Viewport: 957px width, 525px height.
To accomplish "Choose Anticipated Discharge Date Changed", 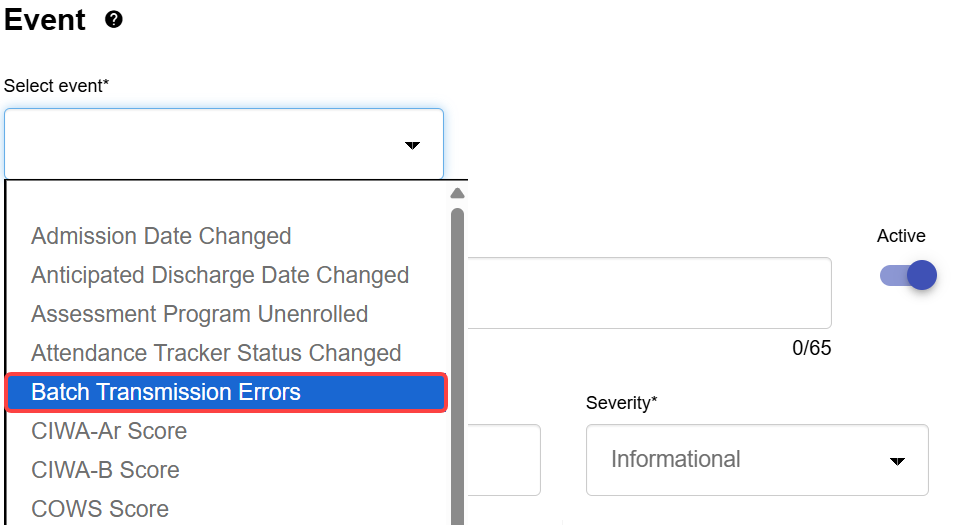I will point(220,275).
